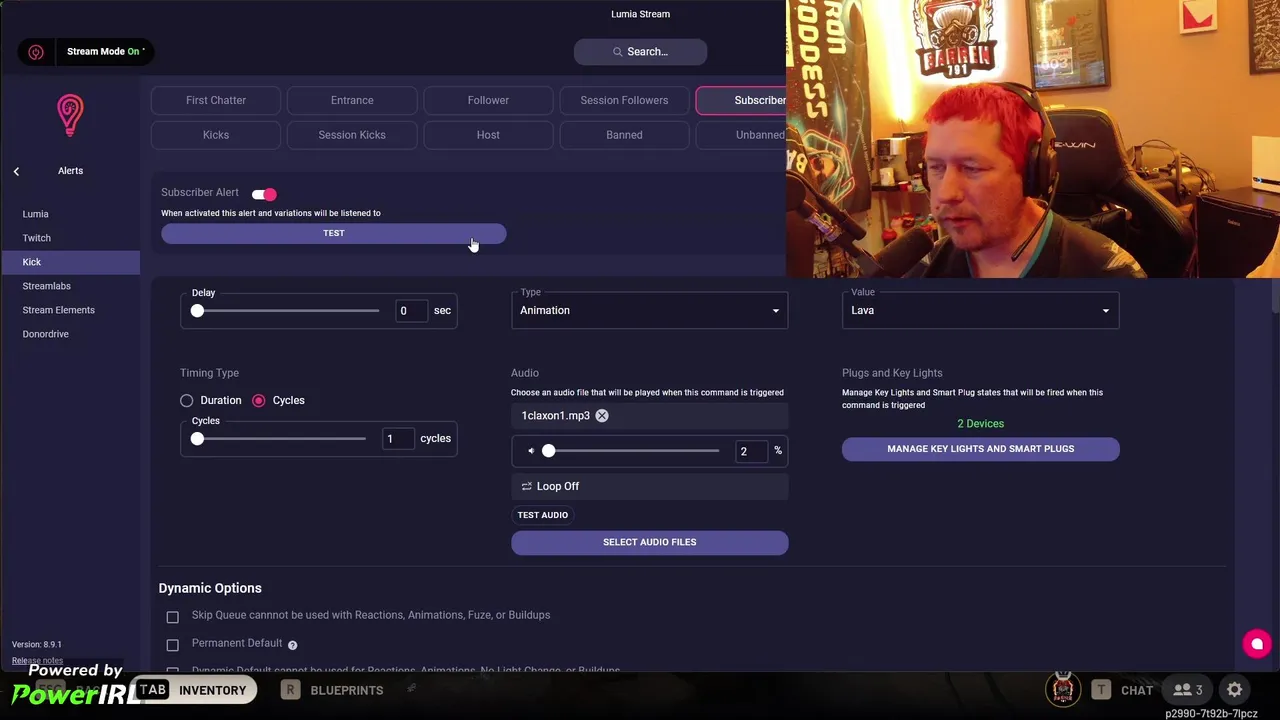The width and height of the screenshot is (1280, 720).
Task: Select Streamlabs in the Alerts sidebar
Action: tap(70, 286)
